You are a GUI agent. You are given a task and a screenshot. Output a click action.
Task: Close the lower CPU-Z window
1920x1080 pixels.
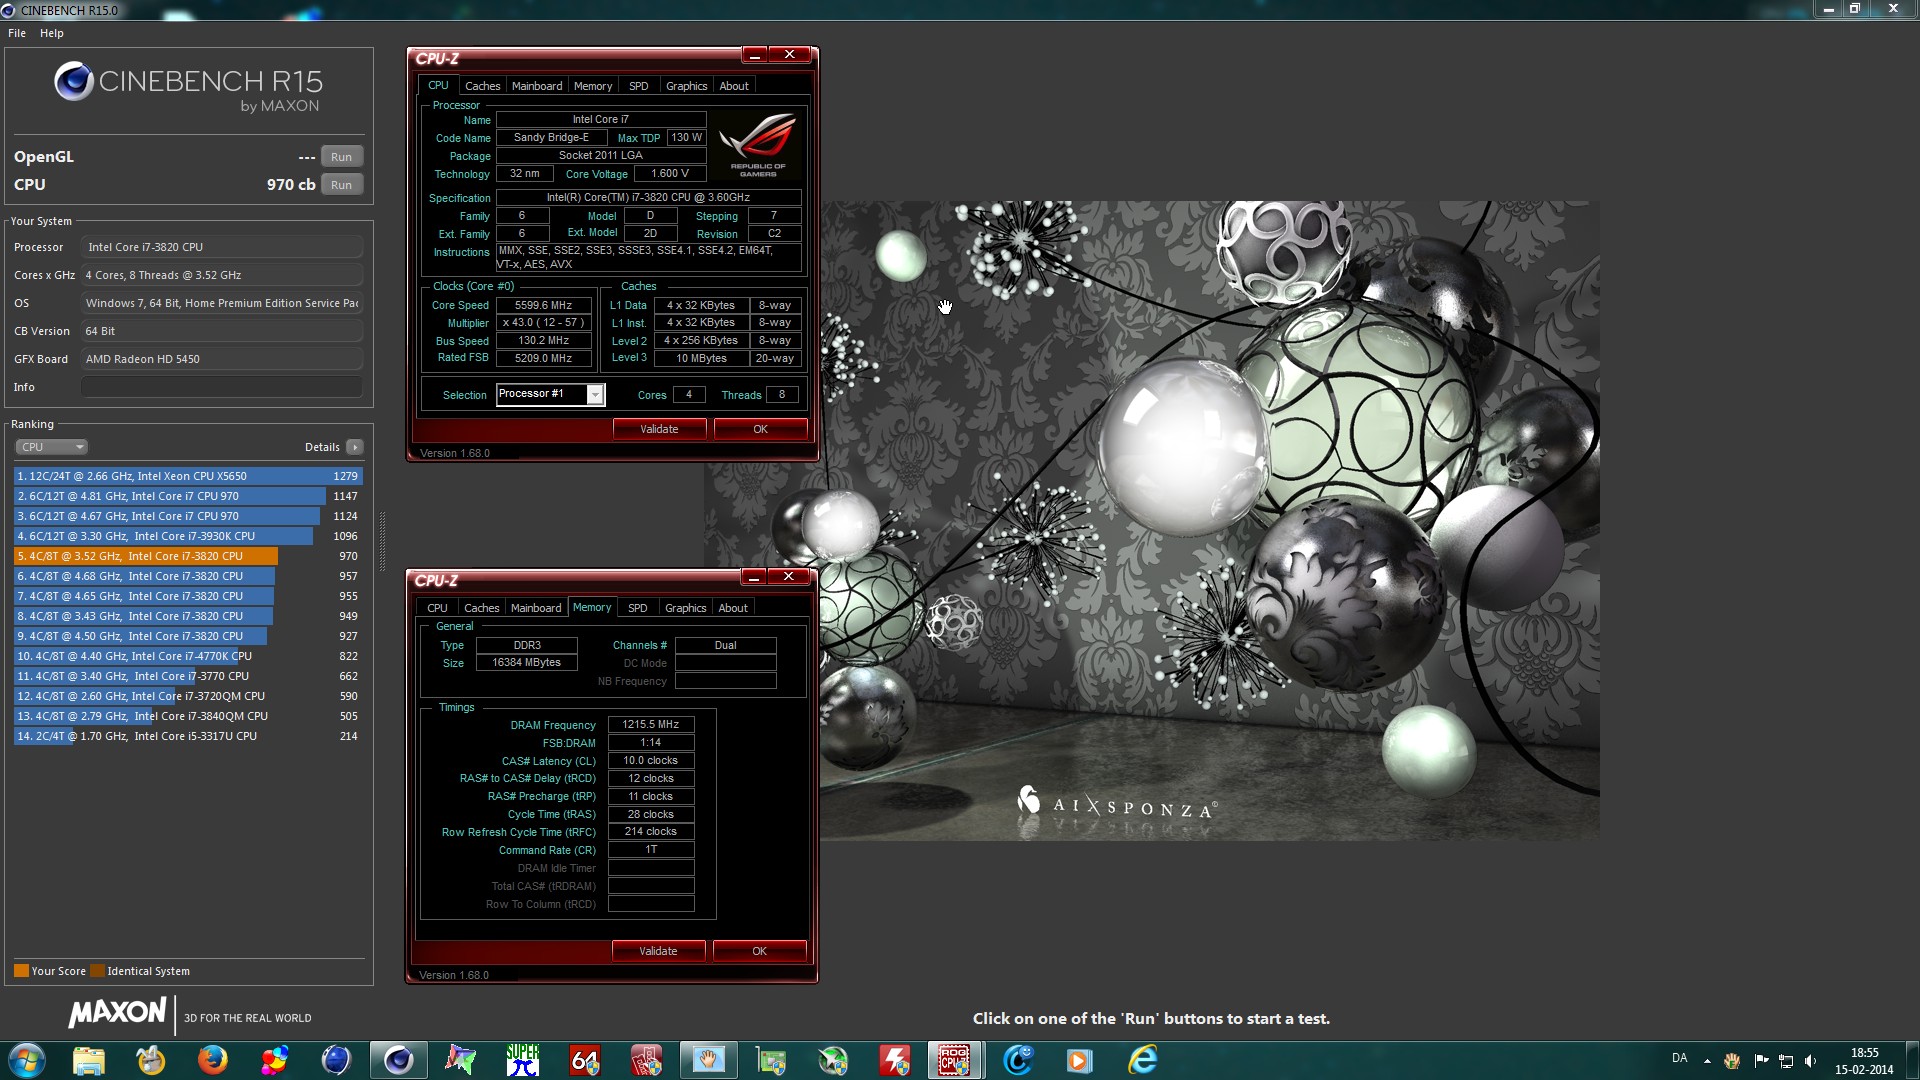[x=789, y=577]
